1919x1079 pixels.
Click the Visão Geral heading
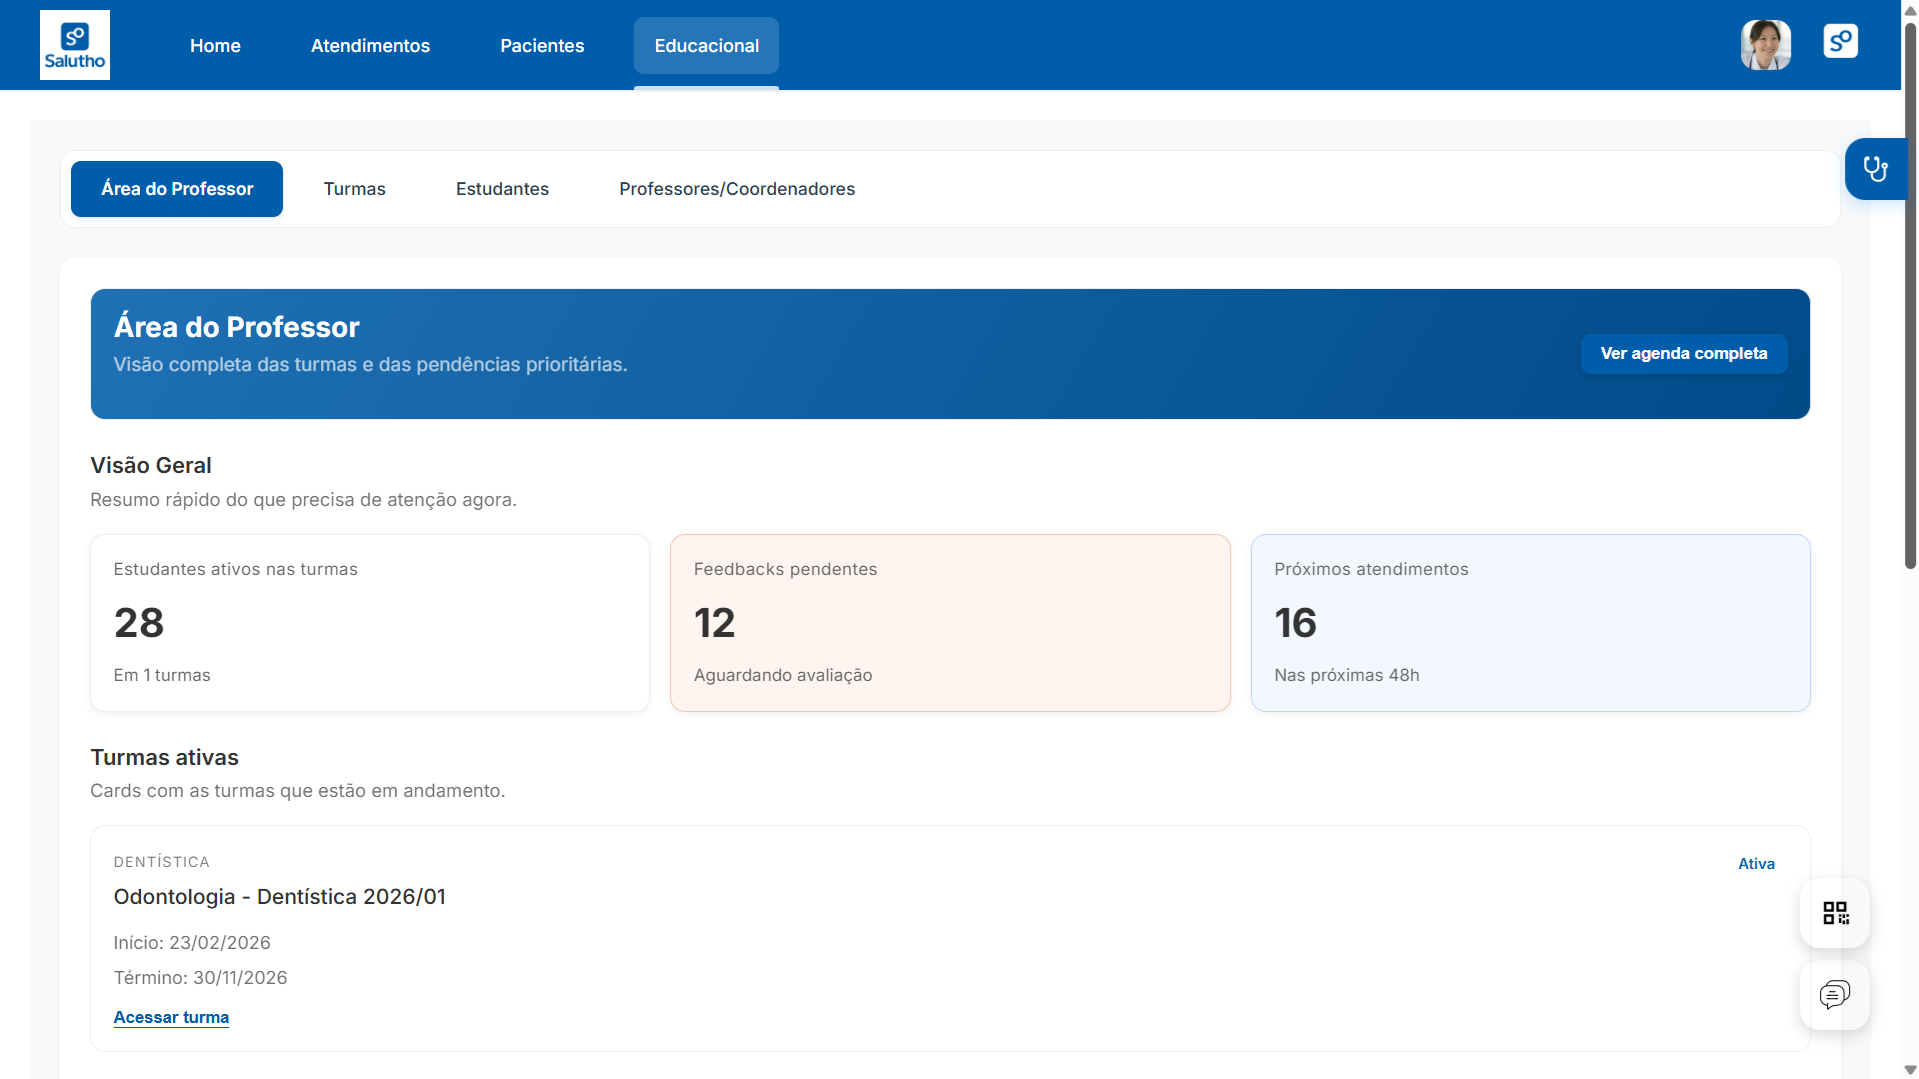pyautogui.click(x=151, y=465)
